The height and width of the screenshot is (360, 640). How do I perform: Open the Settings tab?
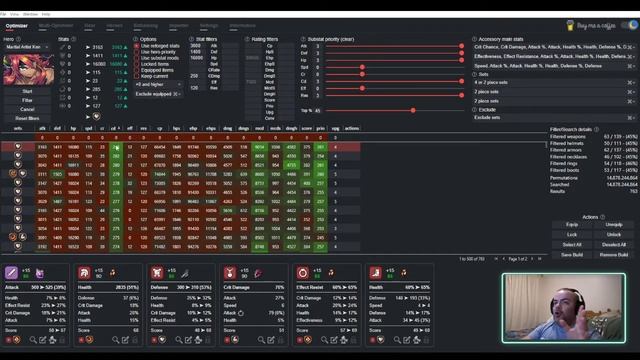click(x=209, y=26)
